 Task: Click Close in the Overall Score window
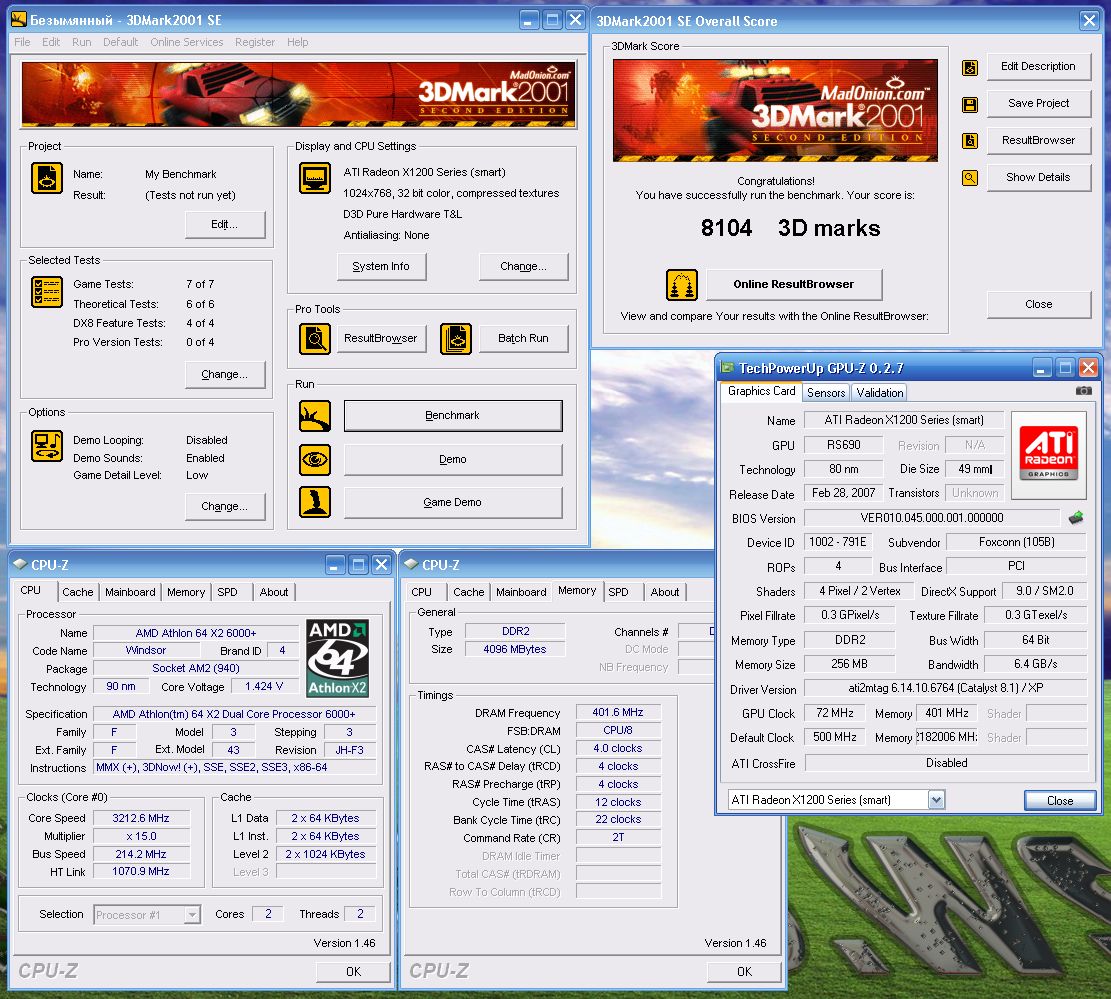(x=1038, y=305)
